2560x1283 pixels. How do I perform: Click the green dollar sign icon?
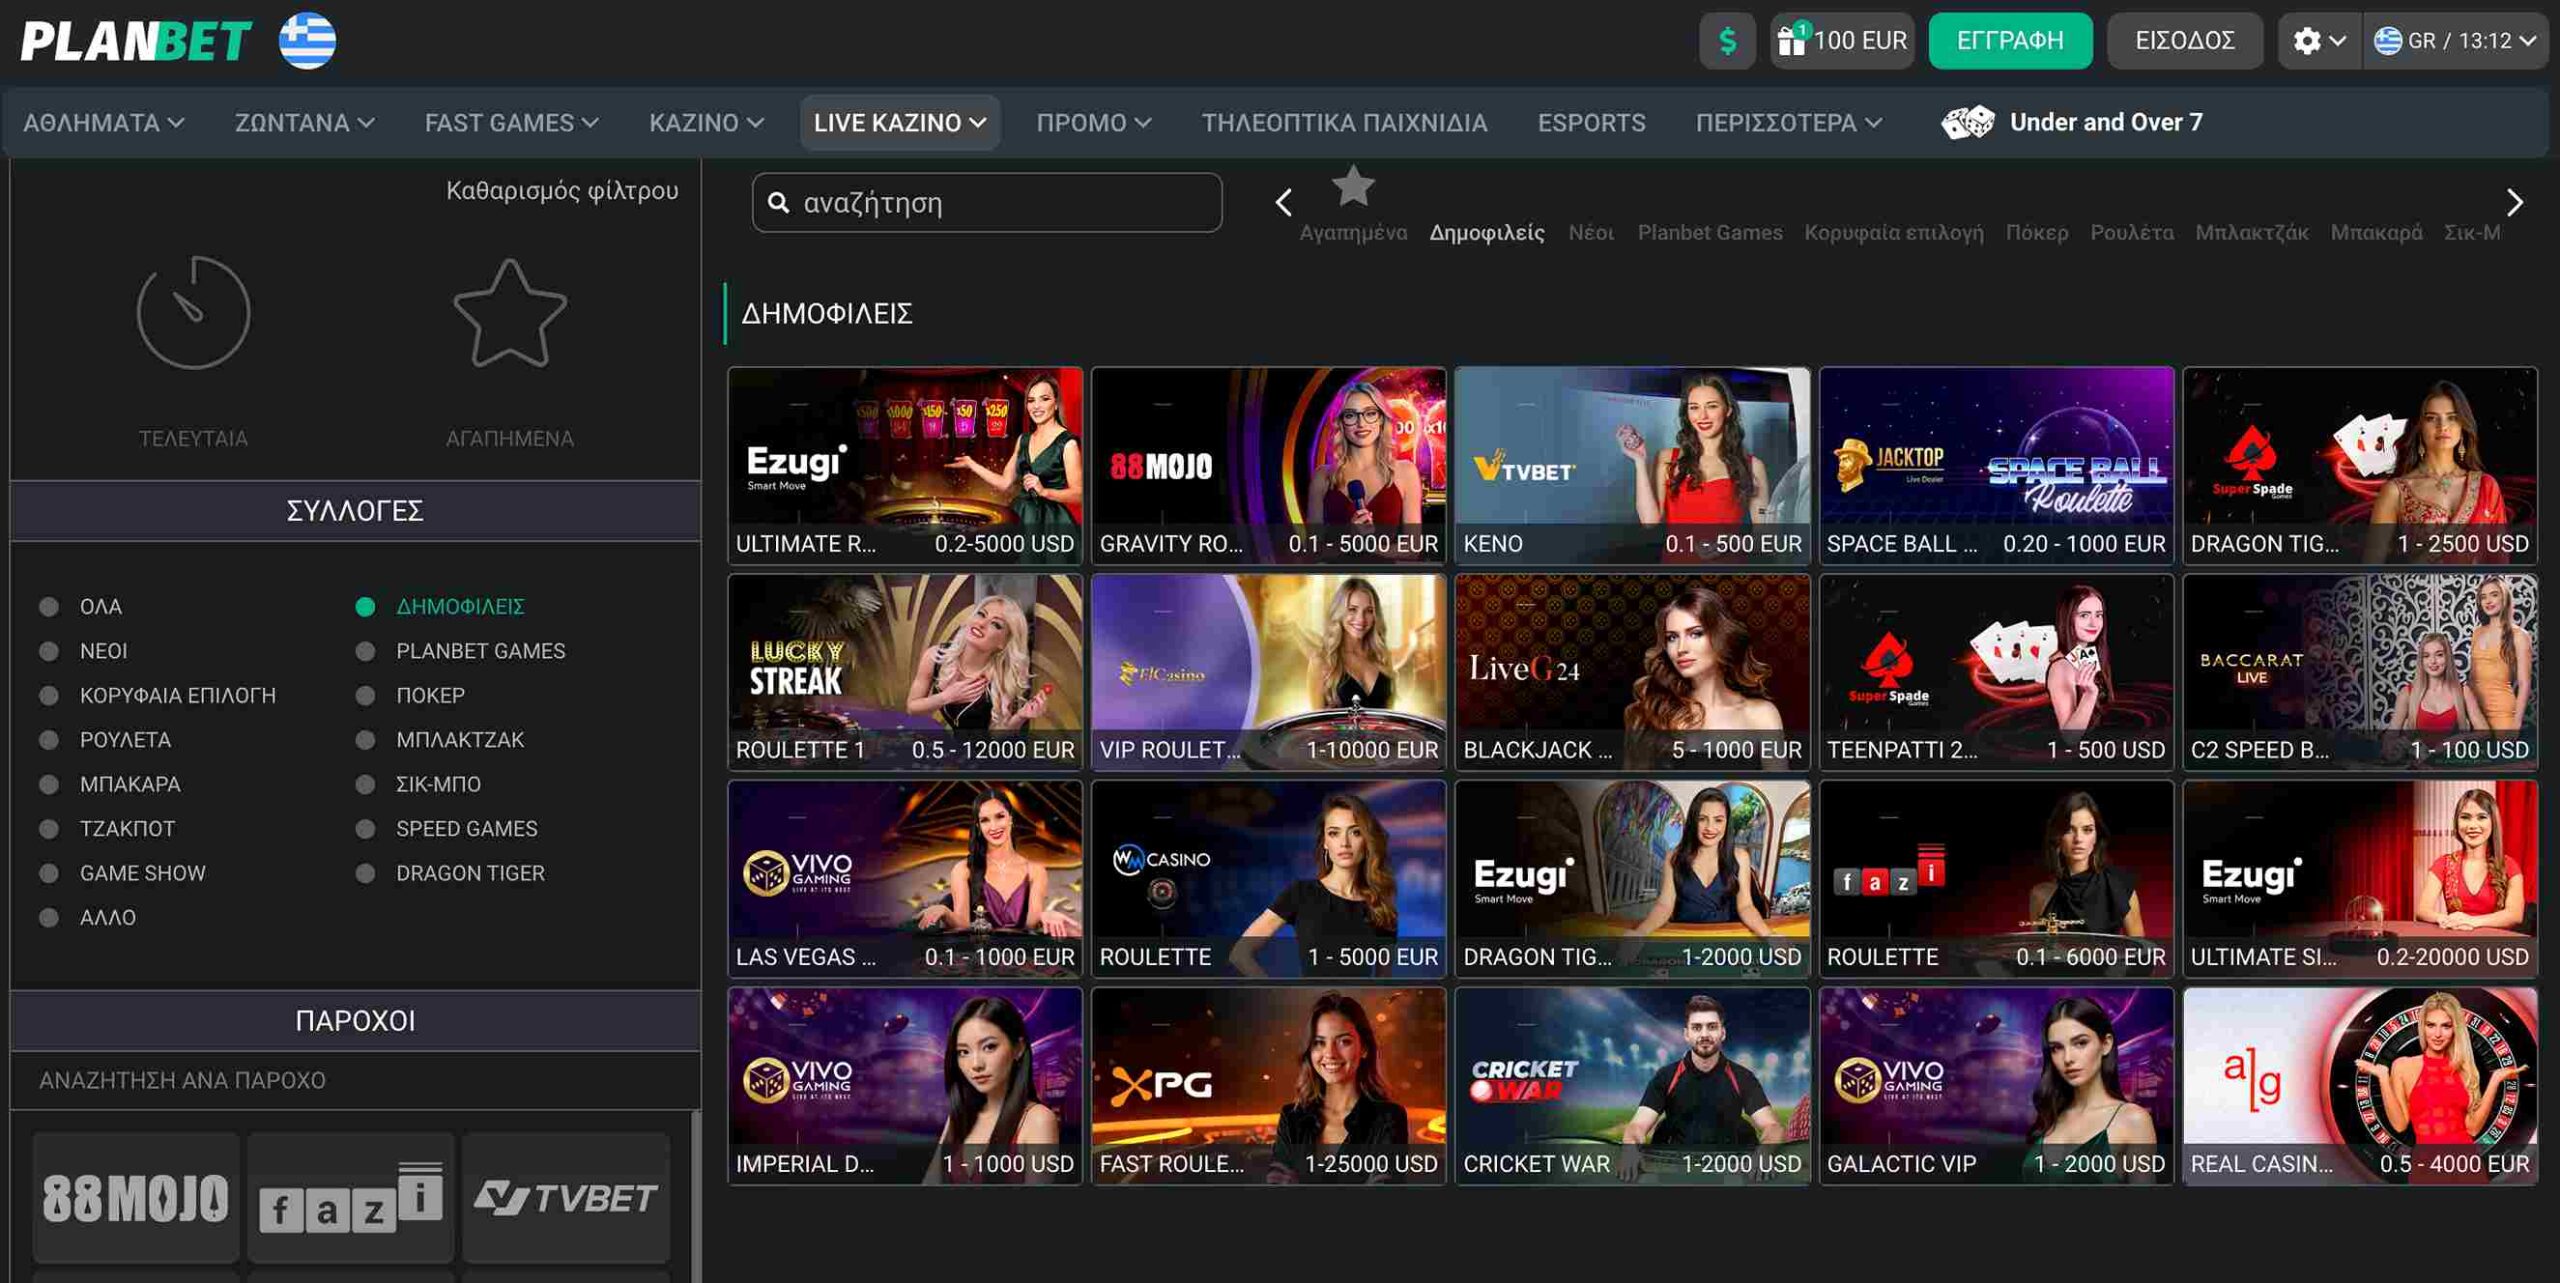1727,41
